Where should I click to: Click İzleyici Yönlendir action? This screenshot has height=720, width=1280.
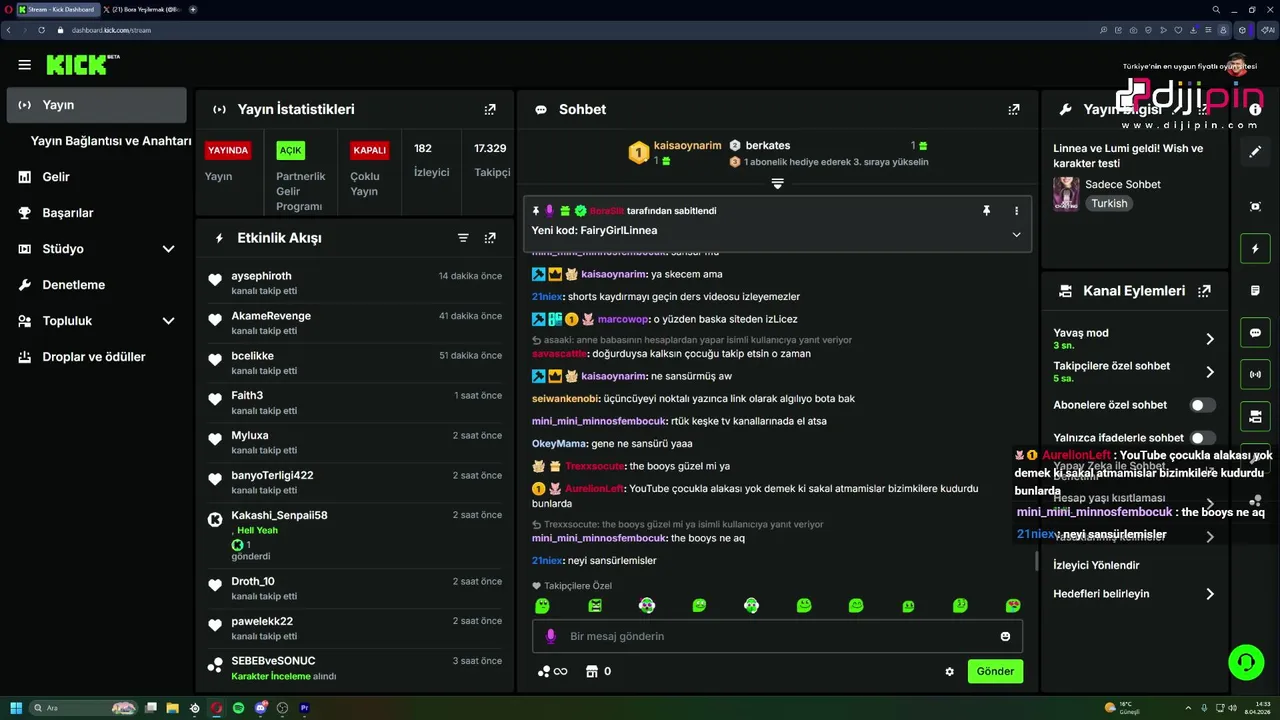1096,565
